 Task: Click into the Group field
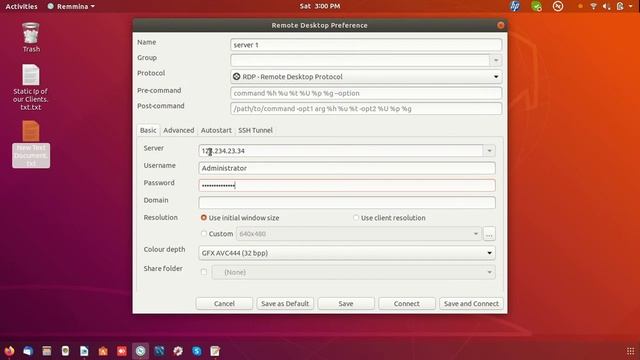(360, 60)
